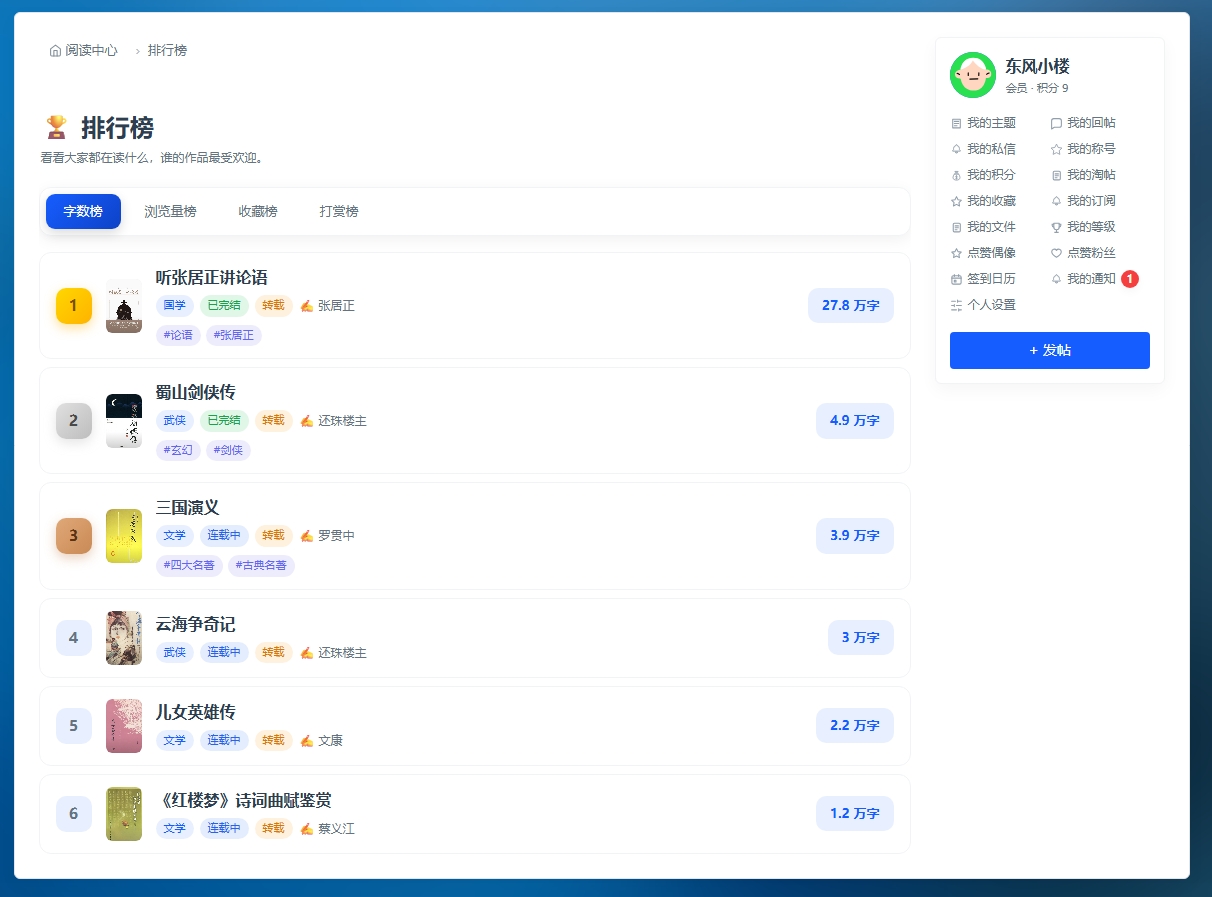Click the 我的主题 sidebar icon
Image resolution: width=1212 pixels, height=897 pixels.
956,123
